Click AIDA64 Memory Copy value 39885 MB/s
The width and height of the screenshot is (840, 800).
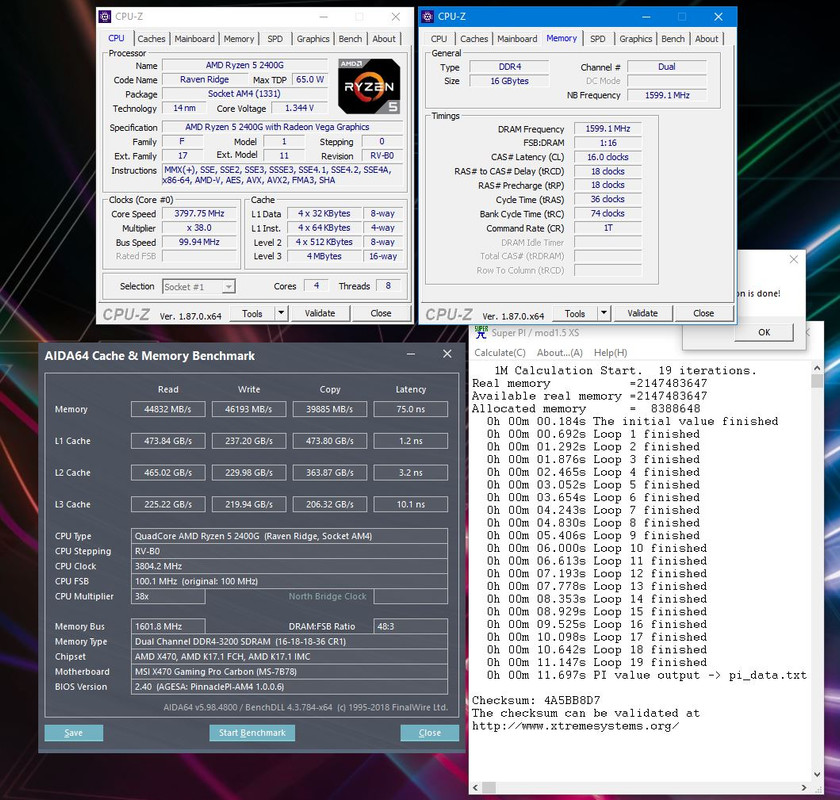(x=329, y=409)
